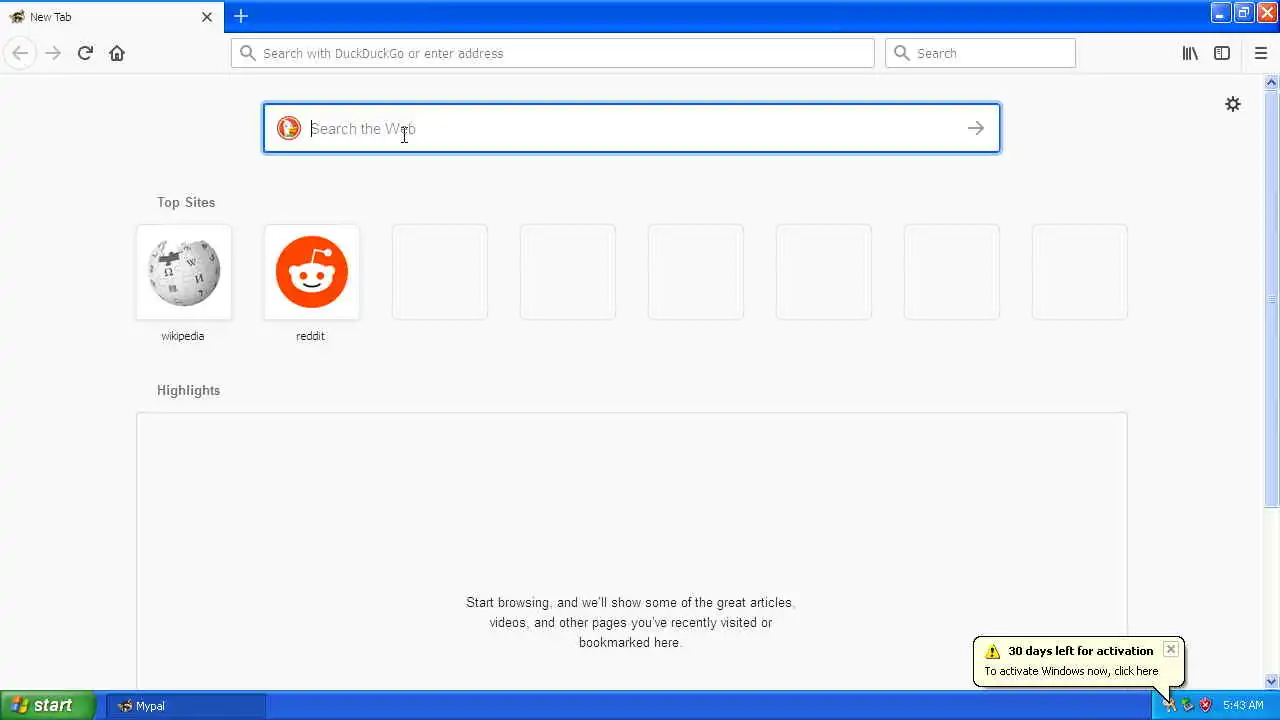Dismiss the activation balloon notification
Viewport: 1280px width, 720px height.
tap(1171, 650)
